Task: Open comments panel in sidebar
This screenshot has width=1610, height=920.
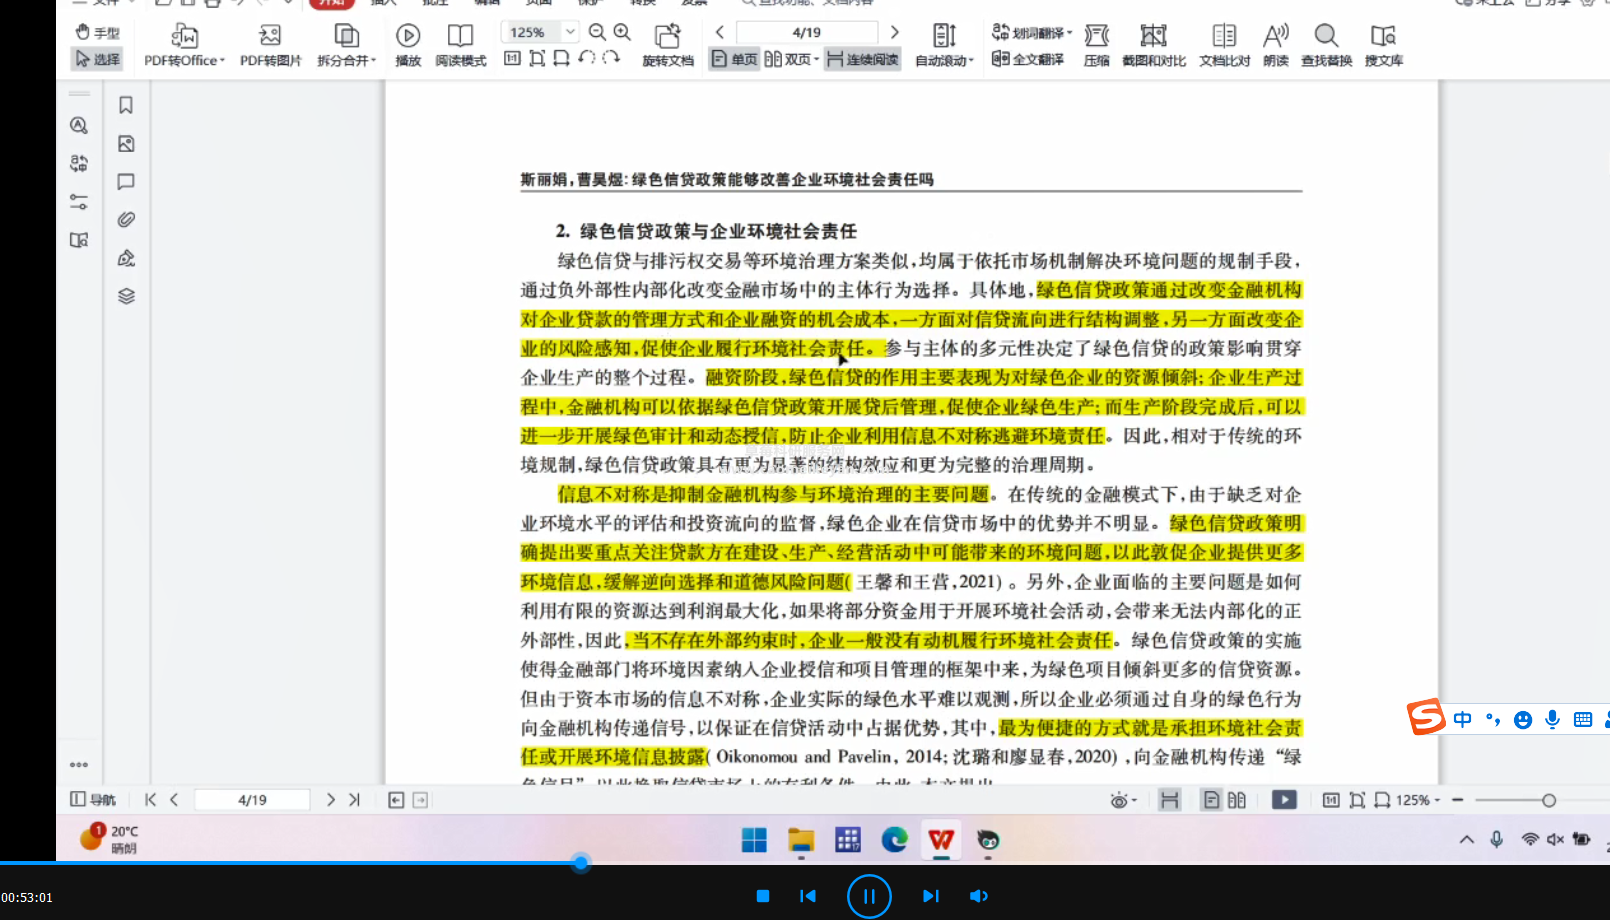Action: pos(126,182)
